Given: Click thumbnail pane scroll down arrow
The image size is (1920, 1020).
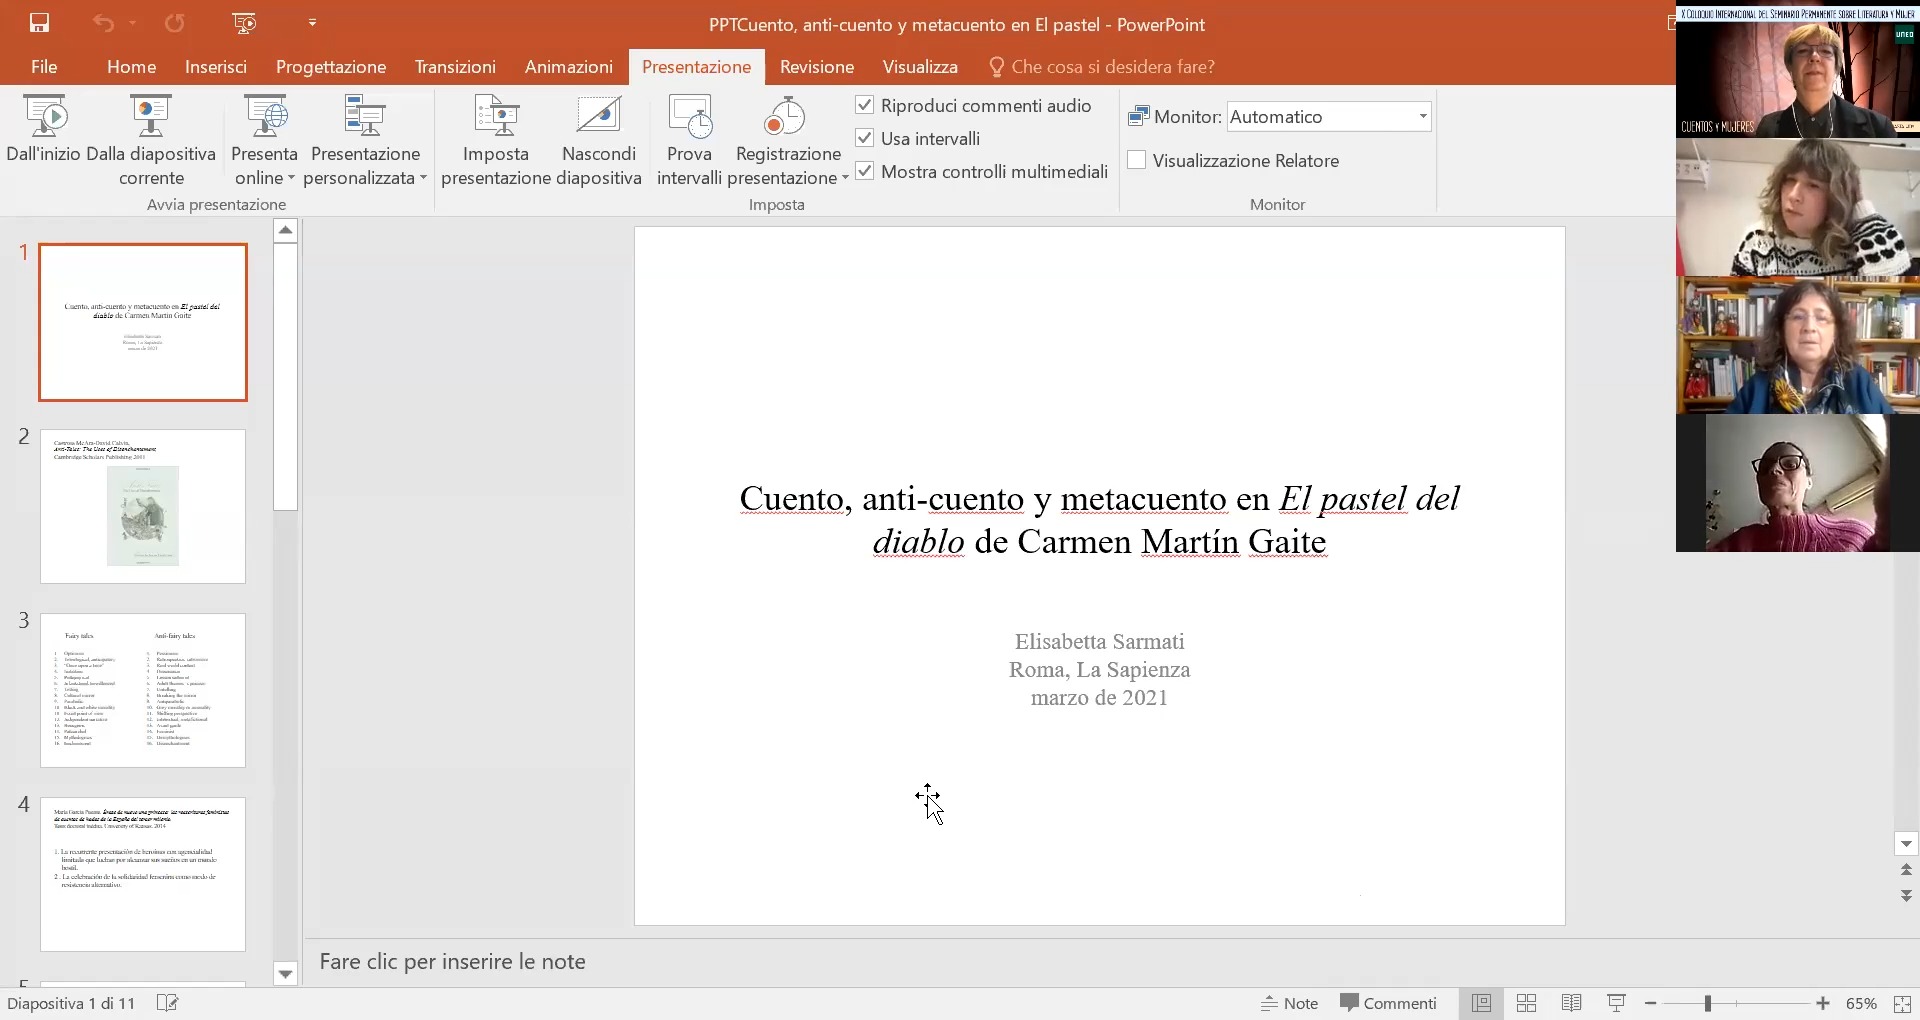Looking at the screenshot, I should [x=285, y=974].
